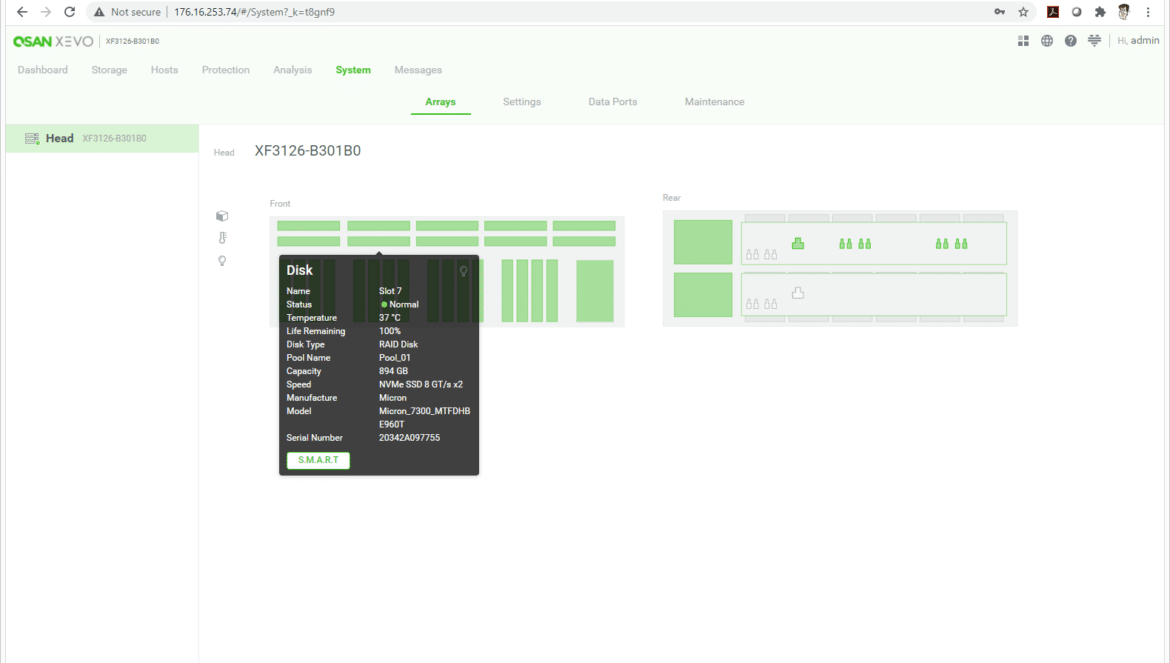Screen dimensions: 1170x663
Task: Click the NVMe SSD 8 GT/s x2 speed value
Action: [x=421, y=385]
